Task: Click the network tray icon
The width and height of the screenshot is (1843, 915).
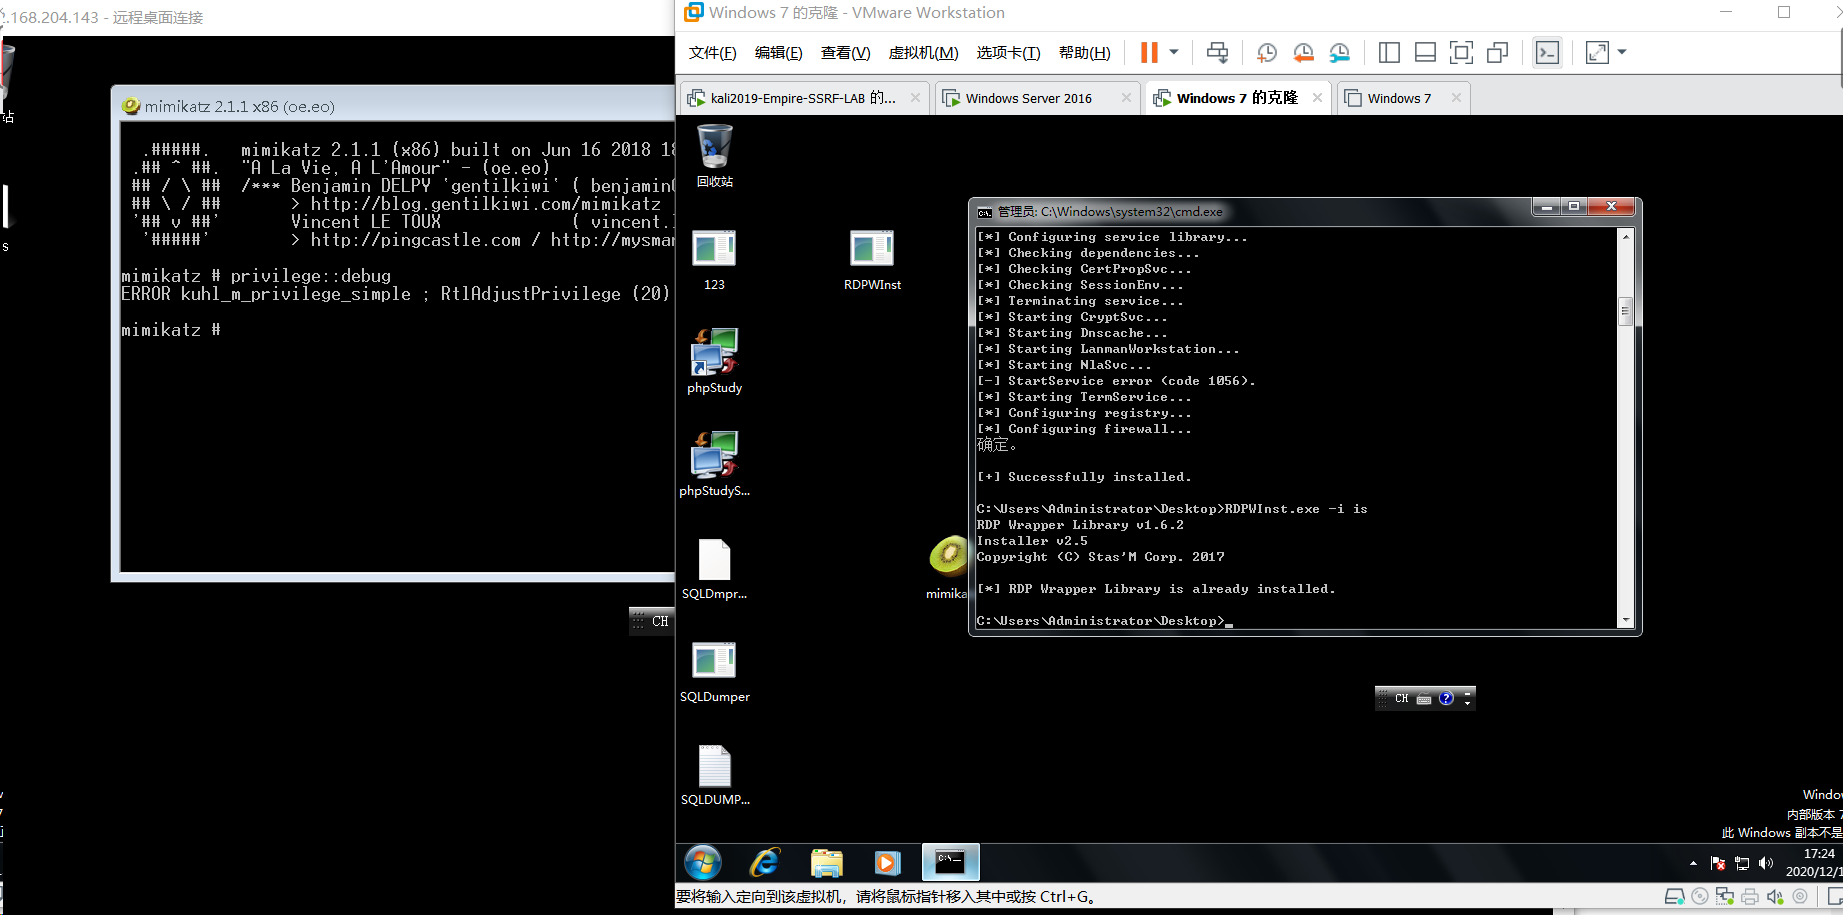Action: pyautogui.click(x=1742, y=863)
